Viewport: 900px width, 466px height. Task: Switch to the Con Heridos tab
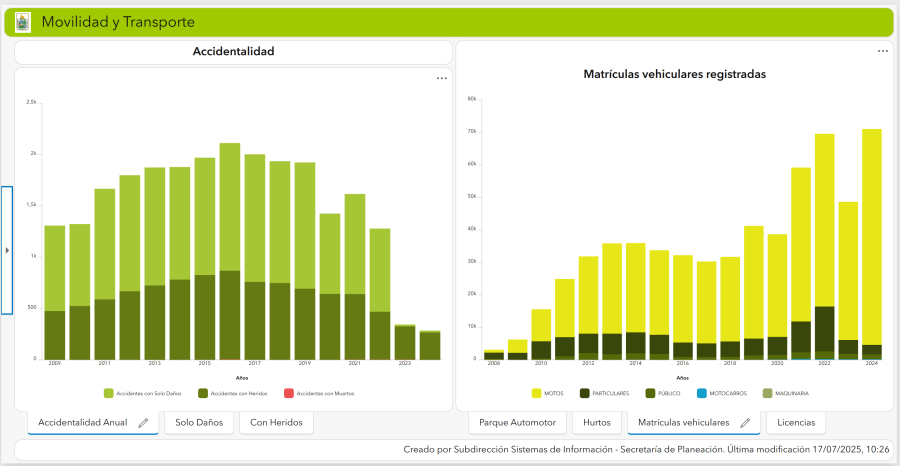[x=276, y=423]
